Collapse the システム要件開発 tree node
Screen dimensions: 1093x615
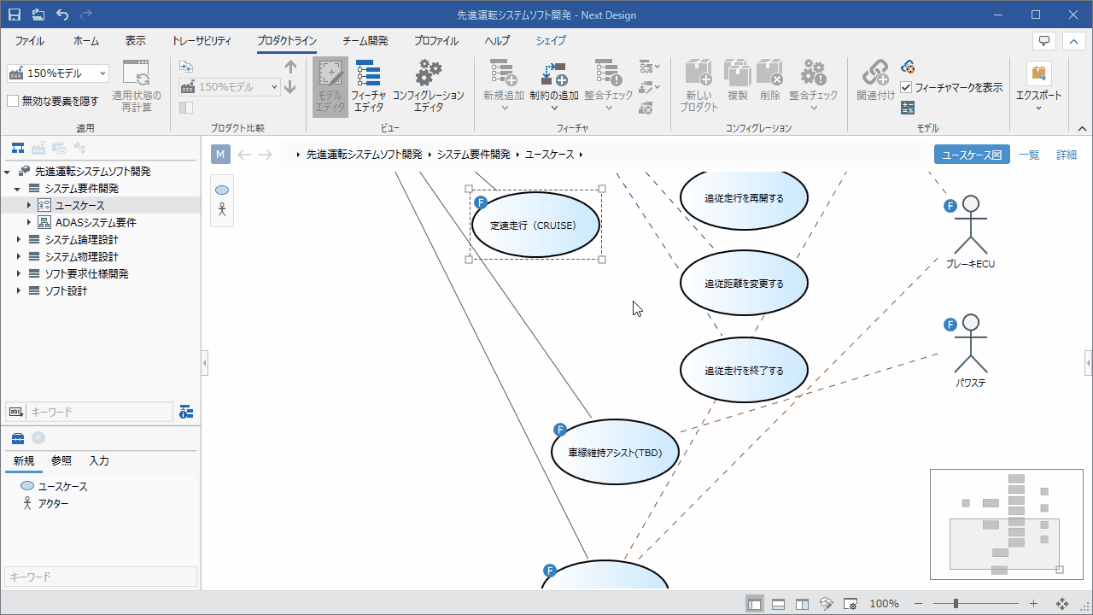17,189
